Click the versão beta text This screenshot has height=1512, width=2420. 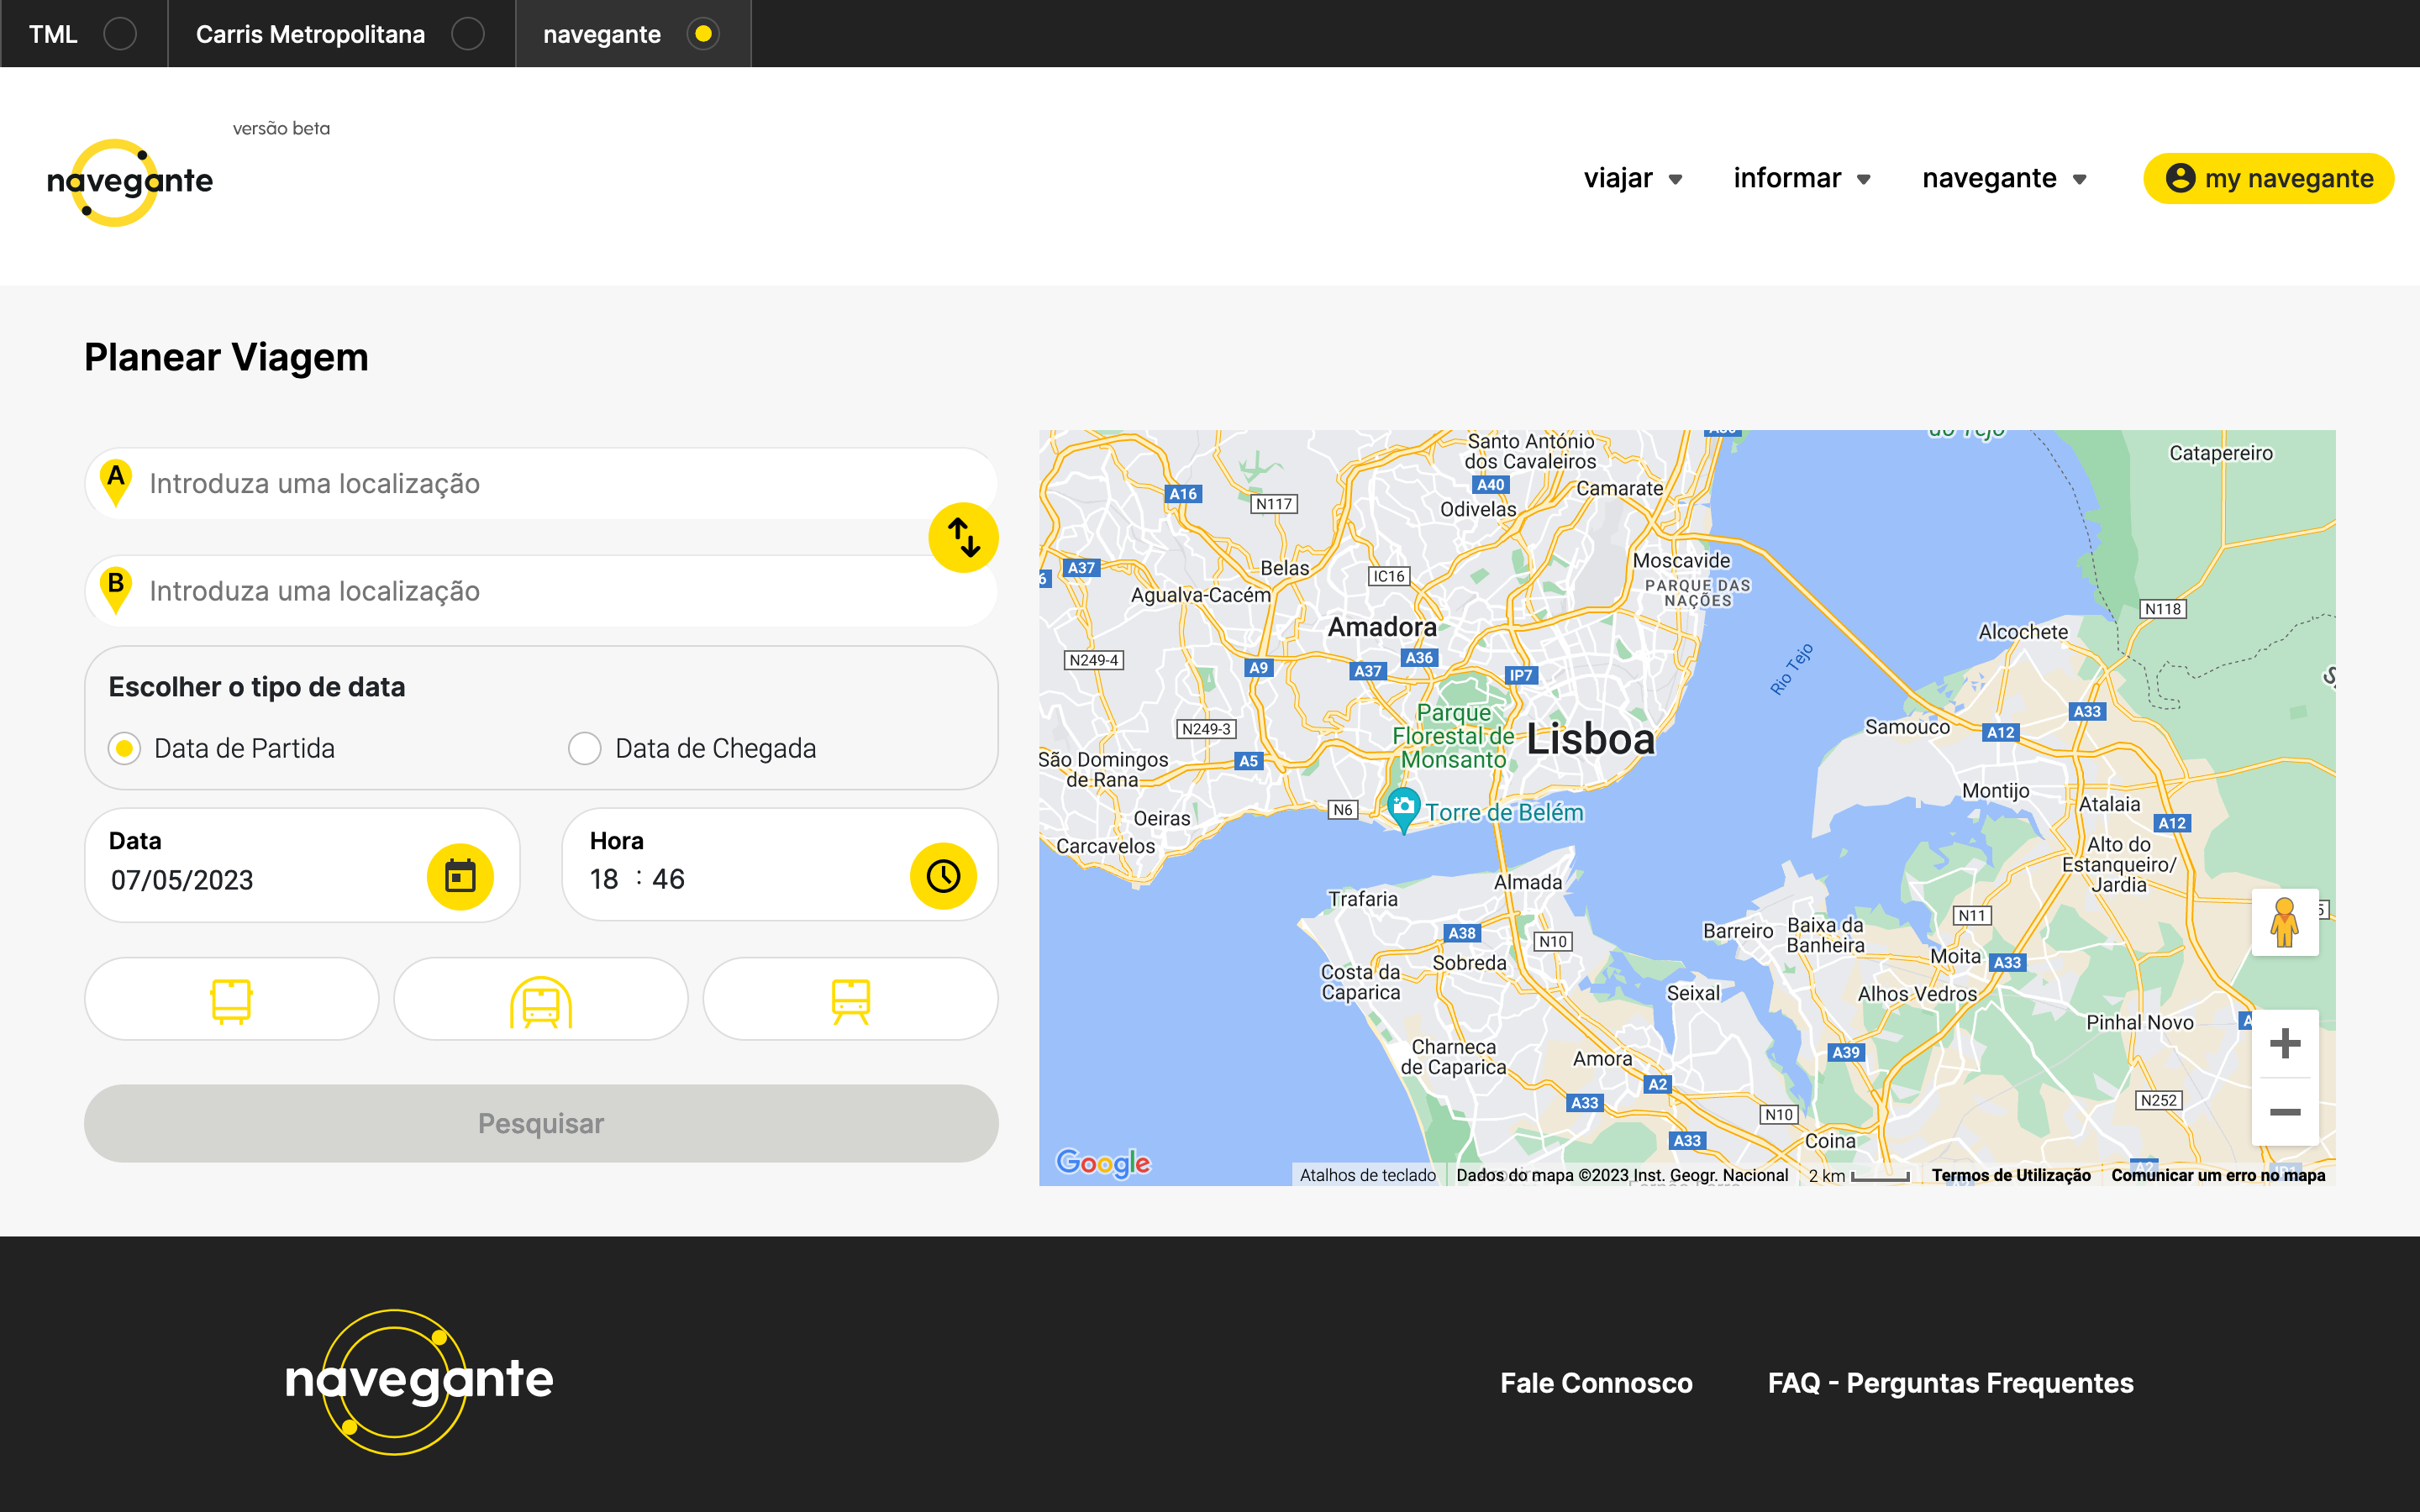click(x=281, y=128)
